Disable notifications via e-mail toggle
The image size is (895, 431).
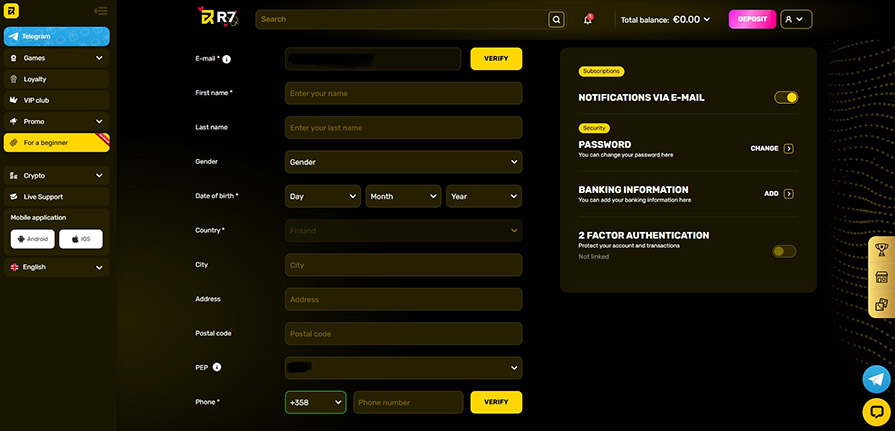click(785, 98)
